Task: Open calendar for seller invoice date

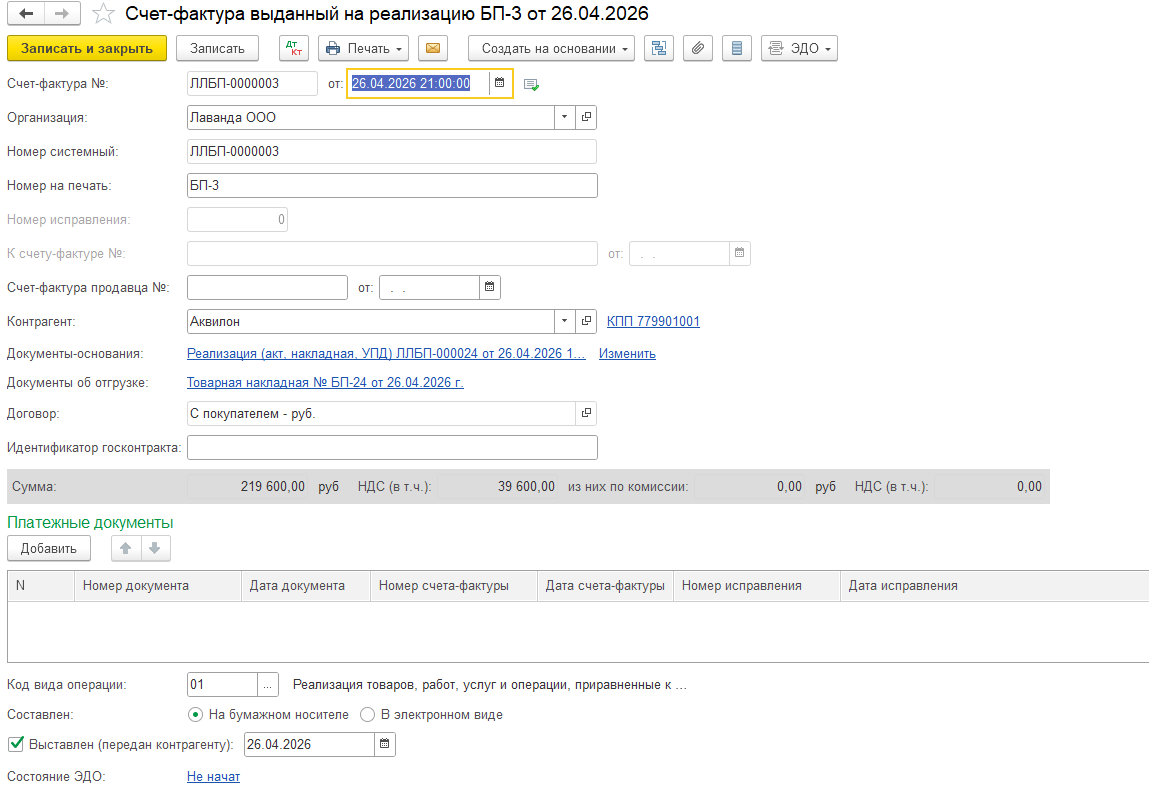Action: point(489,287)
